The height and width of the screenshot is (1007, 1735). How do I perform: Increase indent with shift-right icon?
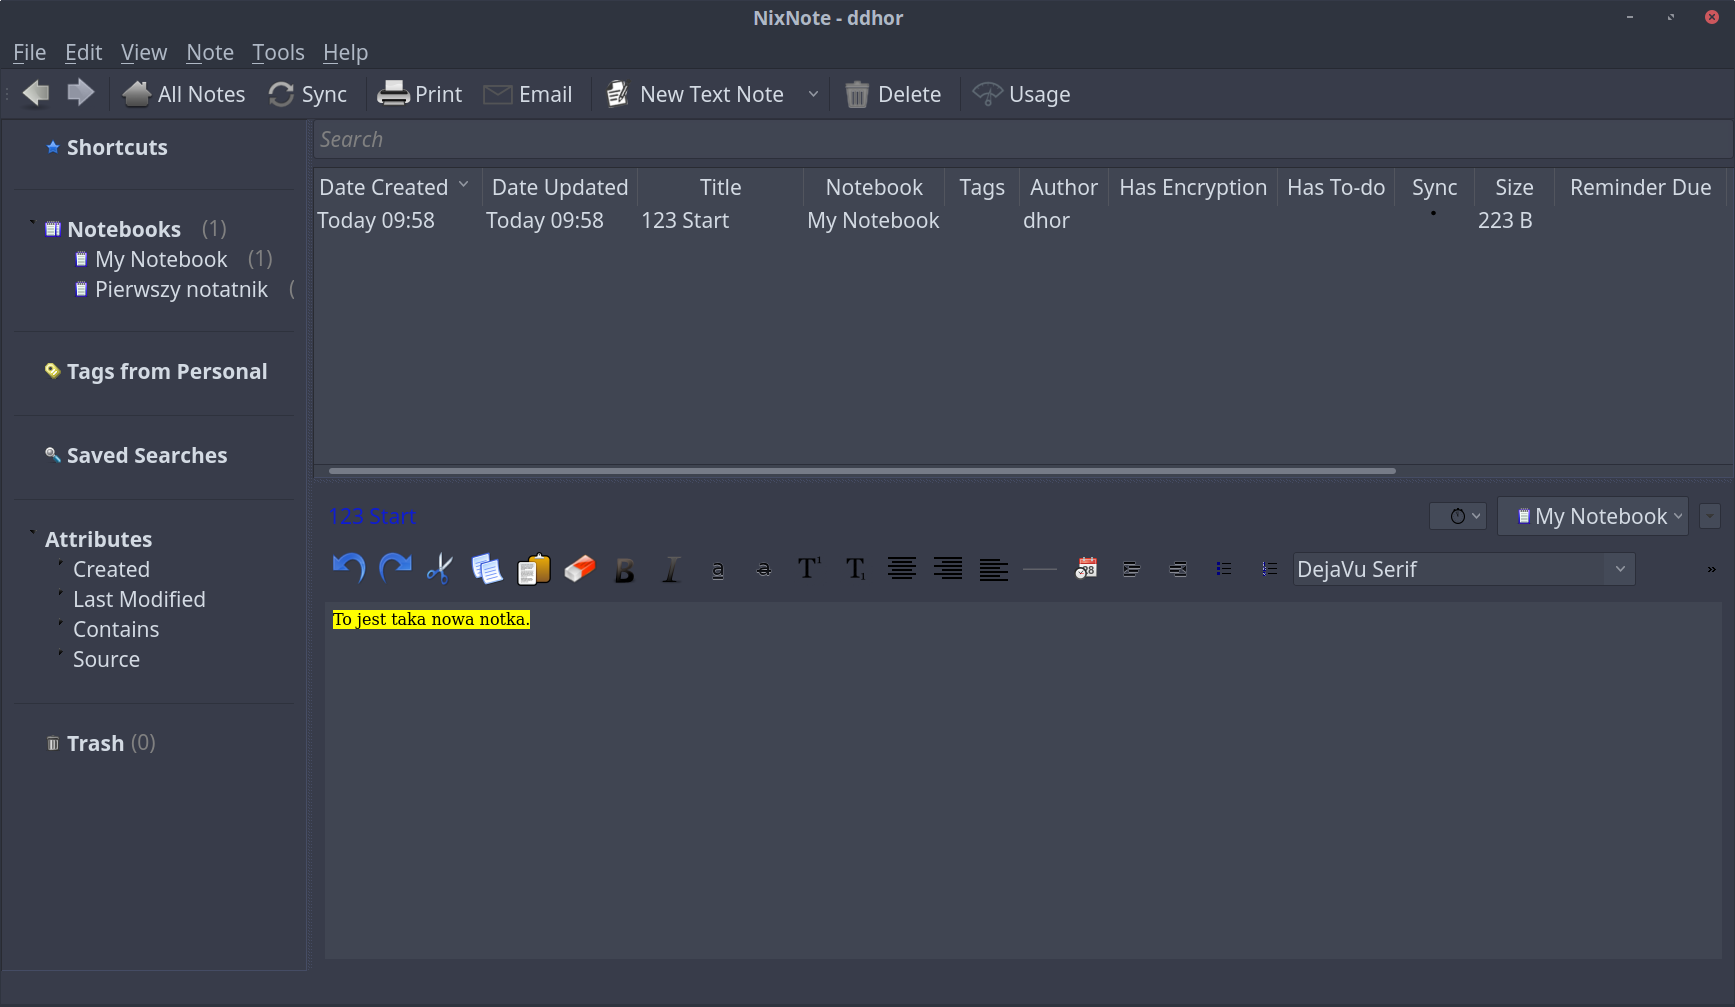[x=1132, y=569]
